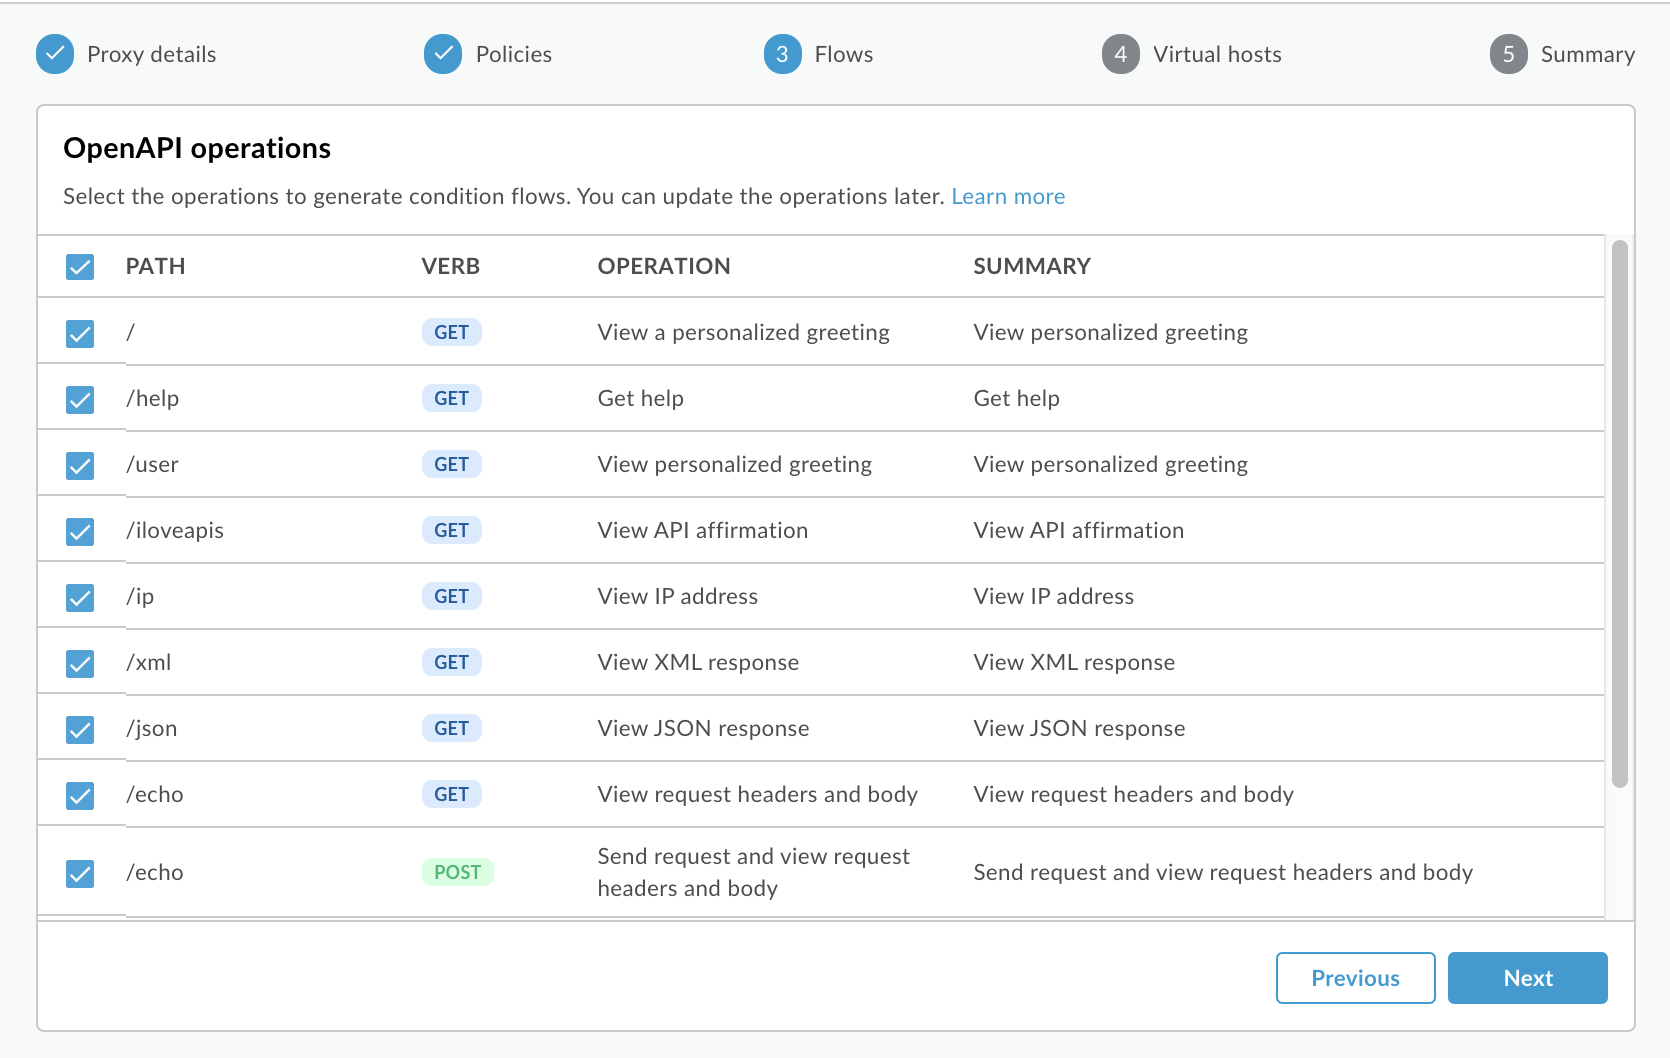Uncheck the /help operation checkbox
The height and width of the screenshot is (1058, 1670).
[79, 397]
